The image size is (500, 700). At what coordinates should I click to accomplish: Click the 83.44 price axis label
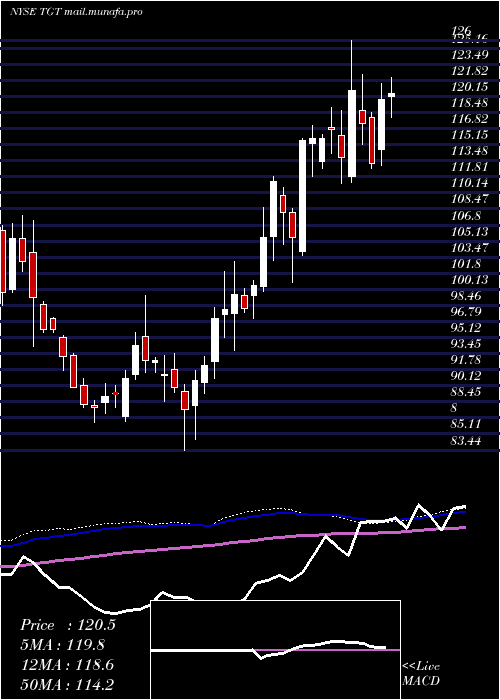(466, 441)
